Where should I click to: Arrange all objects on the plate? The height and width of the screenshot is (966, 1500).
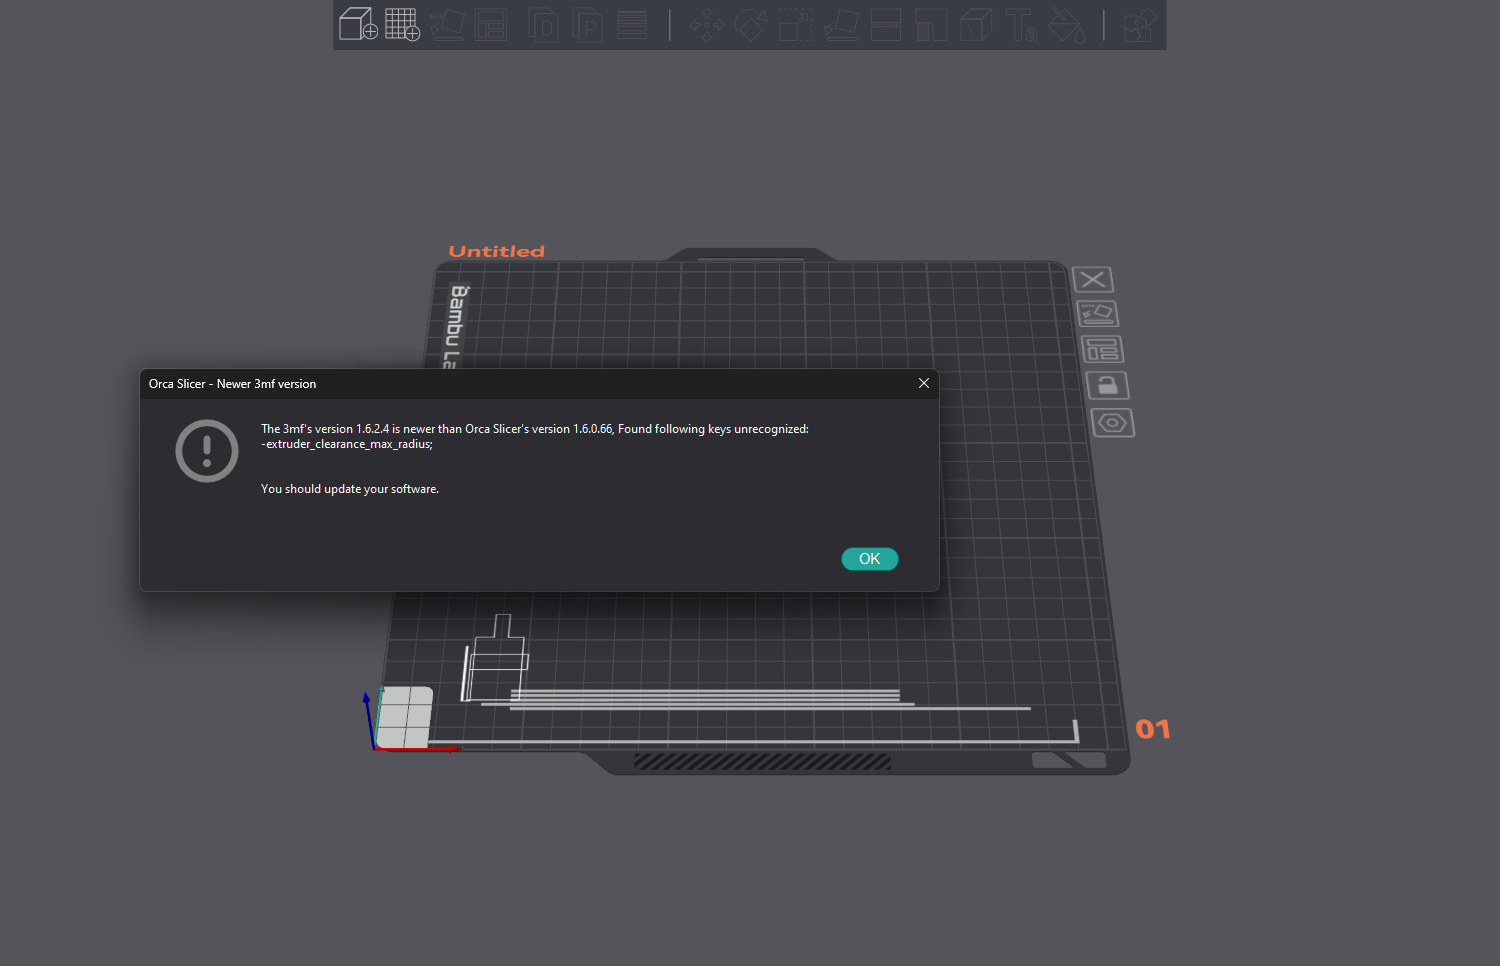[491, 24]
